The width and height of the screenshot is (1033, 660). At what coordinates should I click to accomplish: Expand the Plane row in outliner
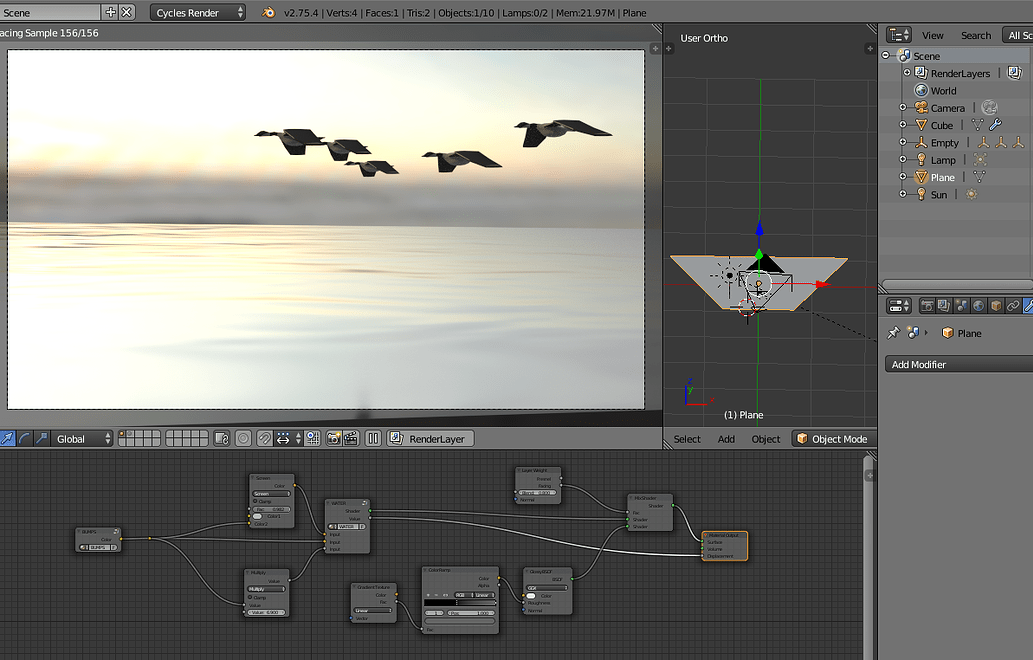[903, 177]
